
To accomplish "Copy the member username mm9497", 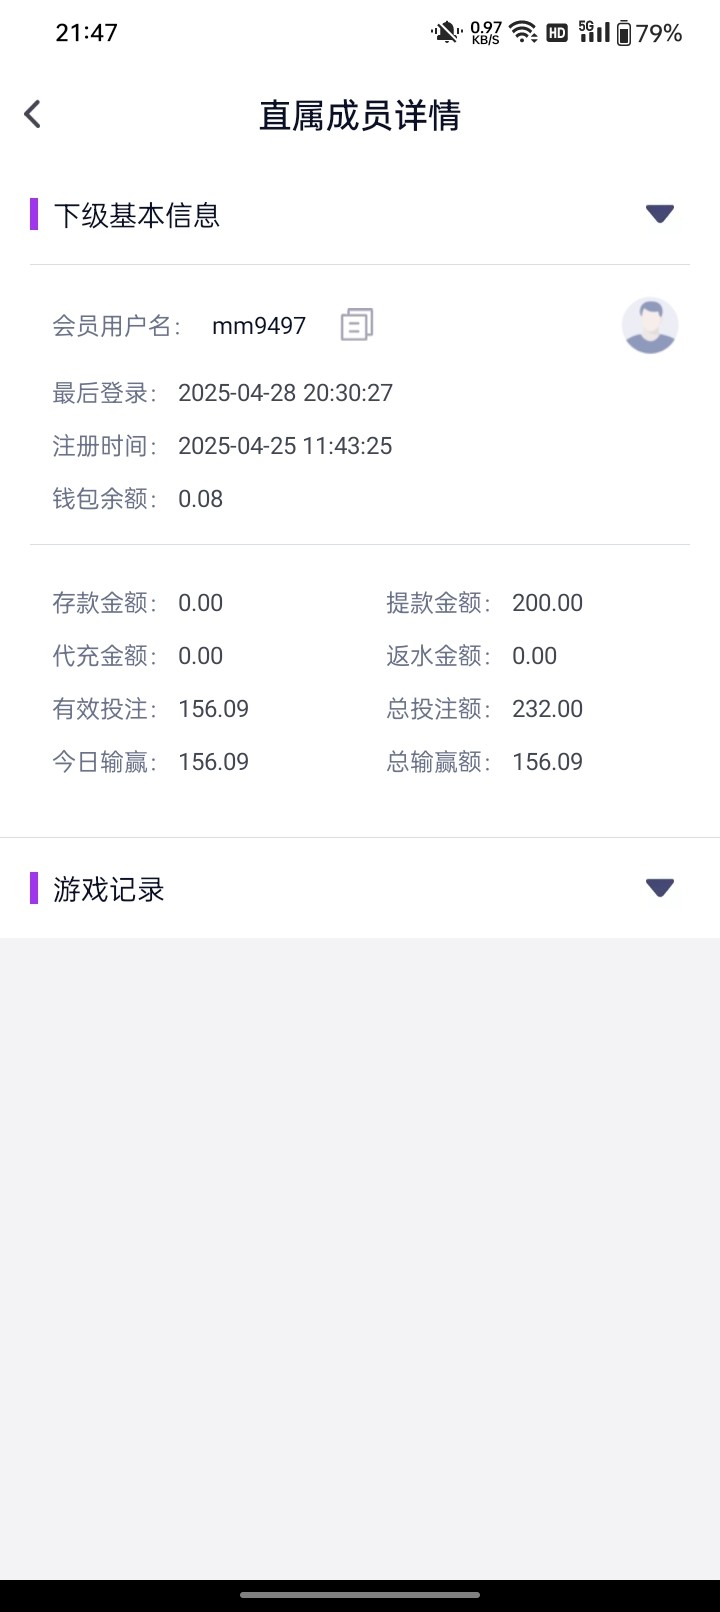I will [356, 325].
